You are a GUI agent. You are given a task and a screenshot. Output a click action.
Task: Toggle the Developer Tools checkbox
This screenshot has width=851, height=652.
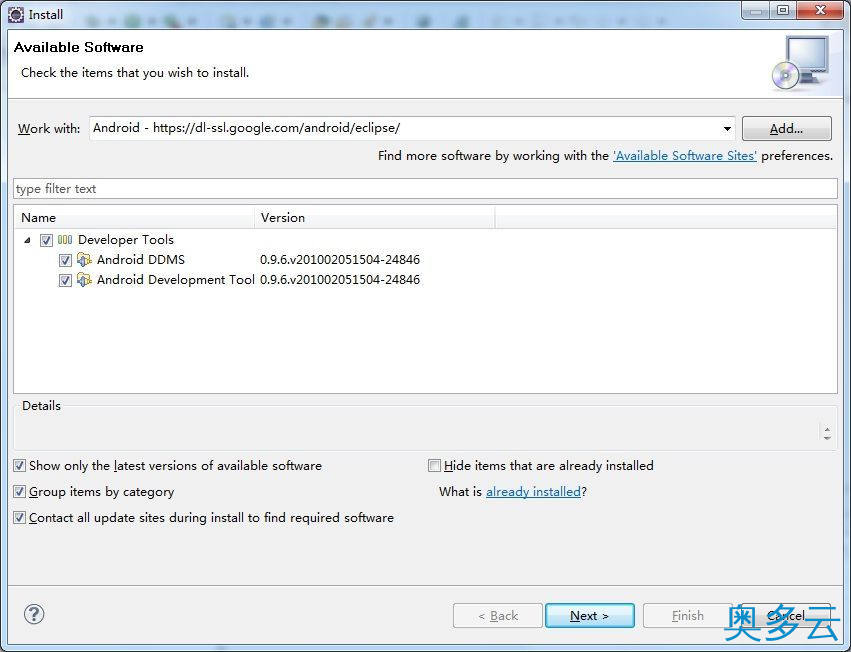pyautogui.click(x=46, y=240)
